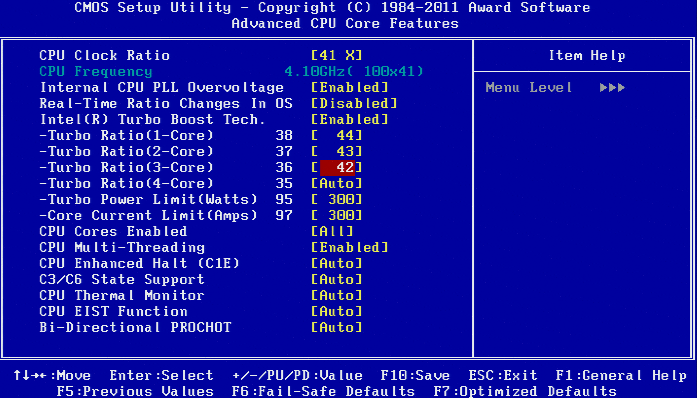
Task: Select Turbo Power Limit Watts value
Action: coord(336,200)
